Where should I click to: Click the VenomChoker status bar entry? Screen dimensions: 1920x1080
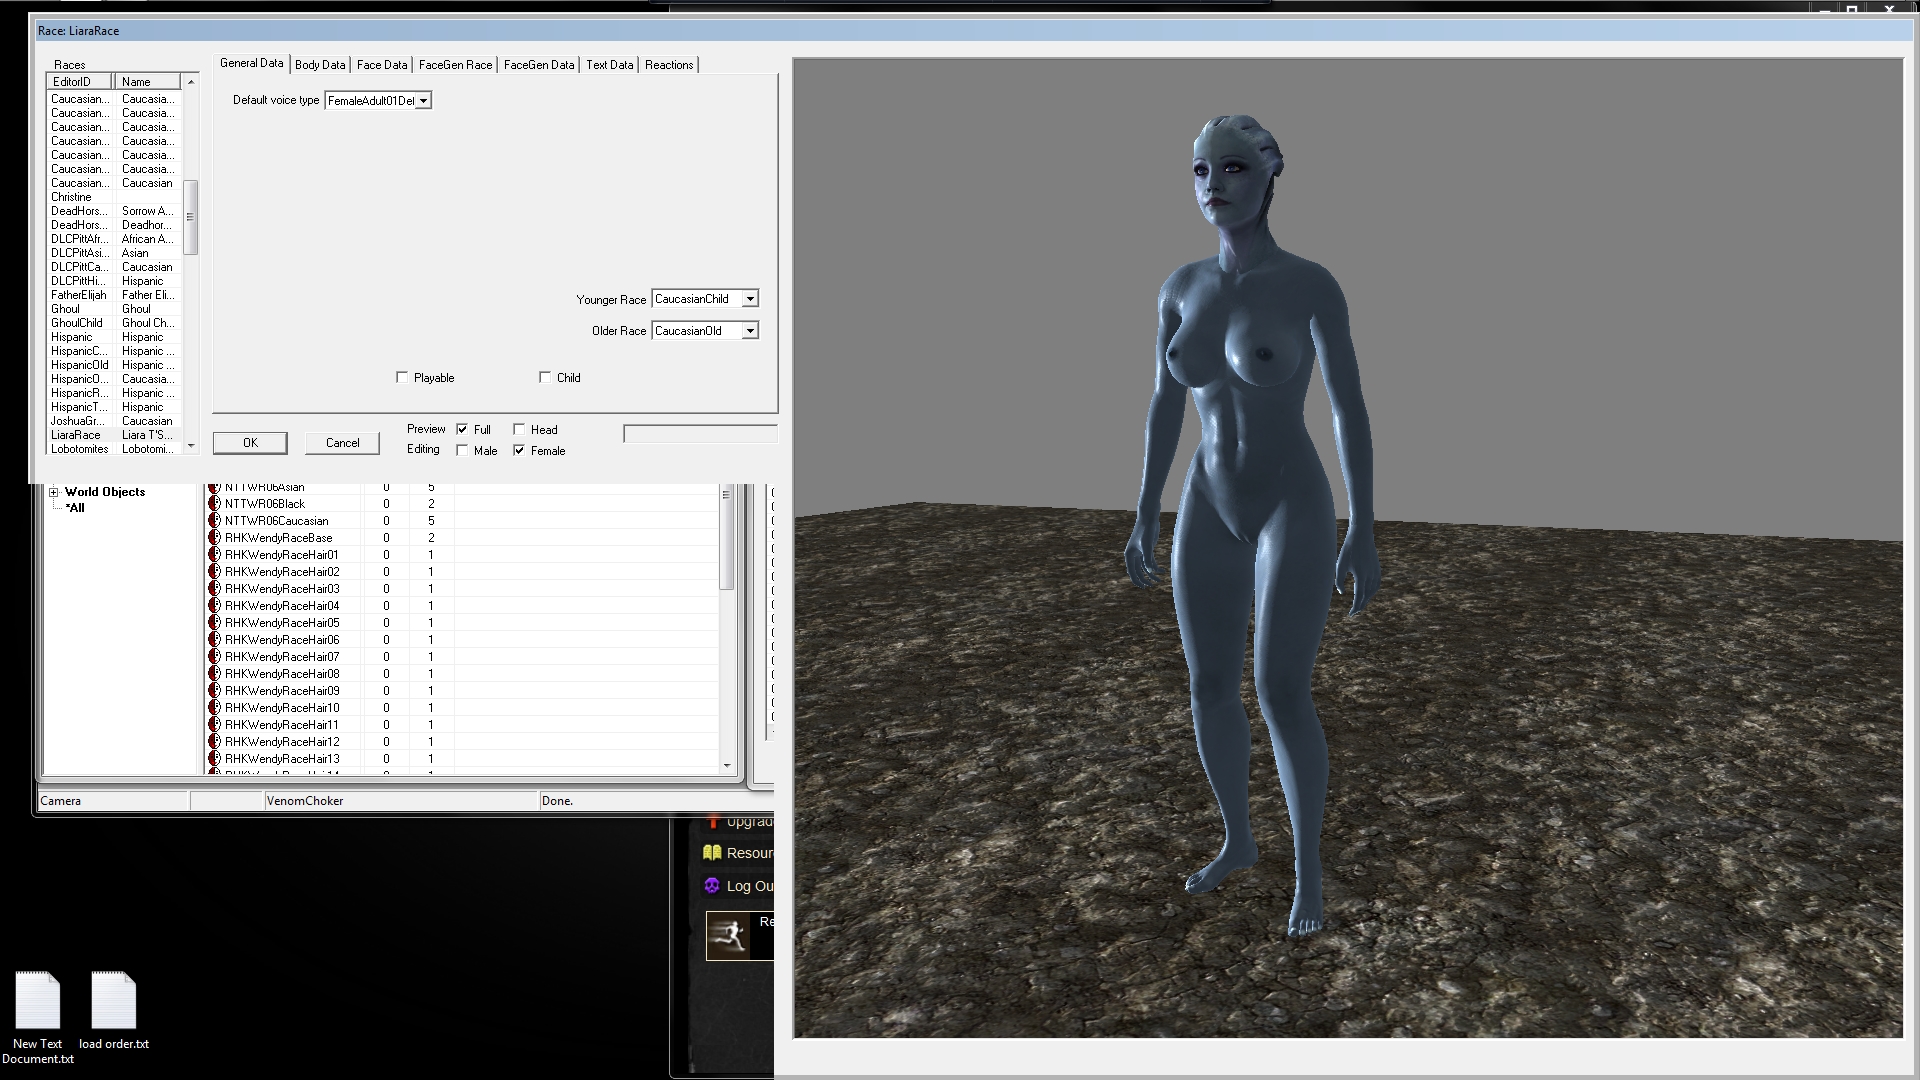tap(401, 801)
